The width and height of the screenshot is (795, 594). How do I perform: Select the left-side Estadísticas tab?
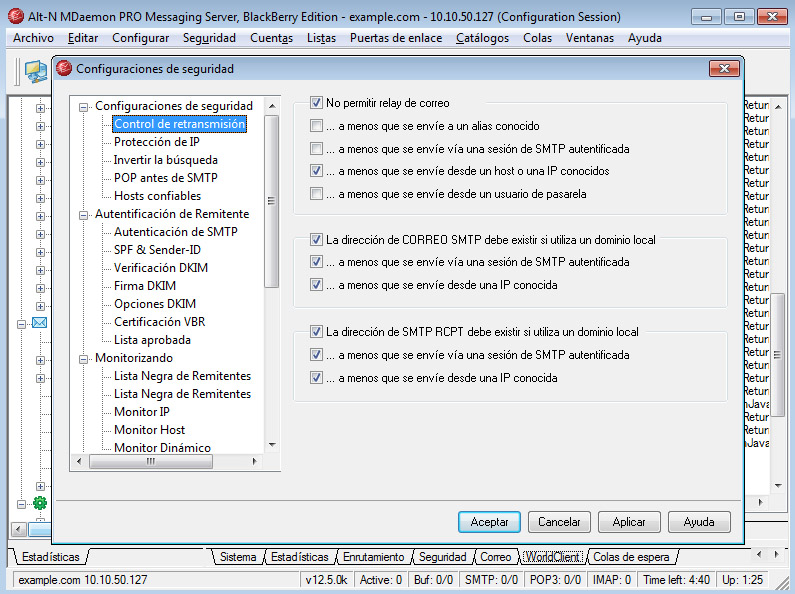coord(51,556)
